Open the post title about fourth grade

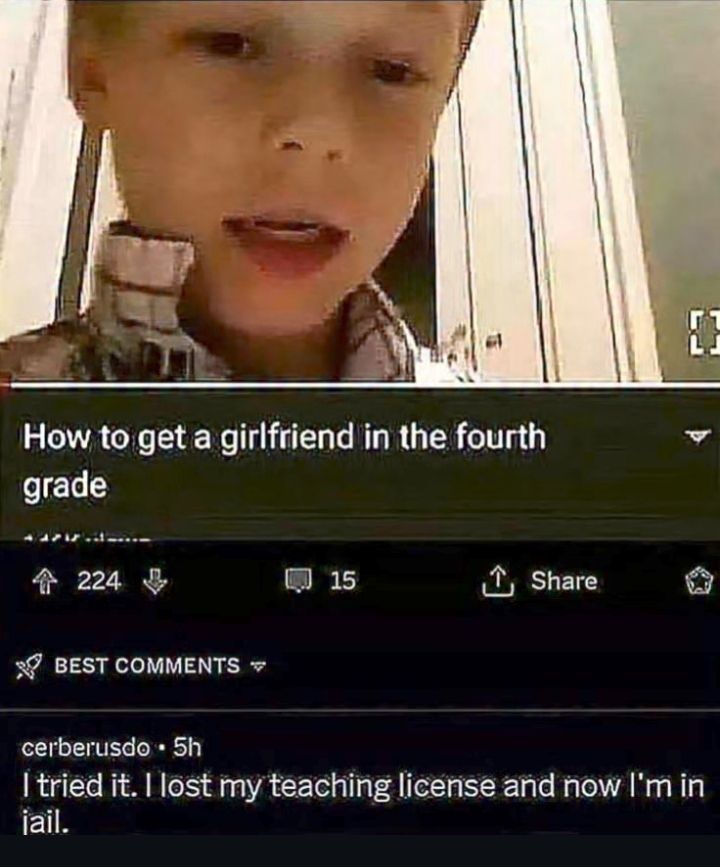point(284,461)
